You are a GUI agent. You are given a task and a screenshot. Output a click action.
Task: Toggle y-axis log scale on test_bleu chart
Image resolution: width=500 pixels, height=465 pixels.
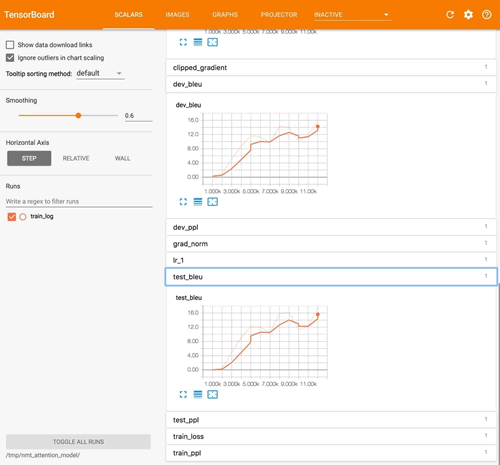coord(198,394)
